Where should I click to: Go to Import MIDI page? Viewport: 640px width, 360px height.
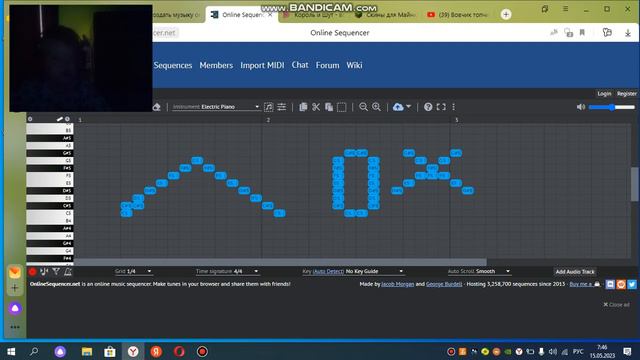[x=262, y=65]
